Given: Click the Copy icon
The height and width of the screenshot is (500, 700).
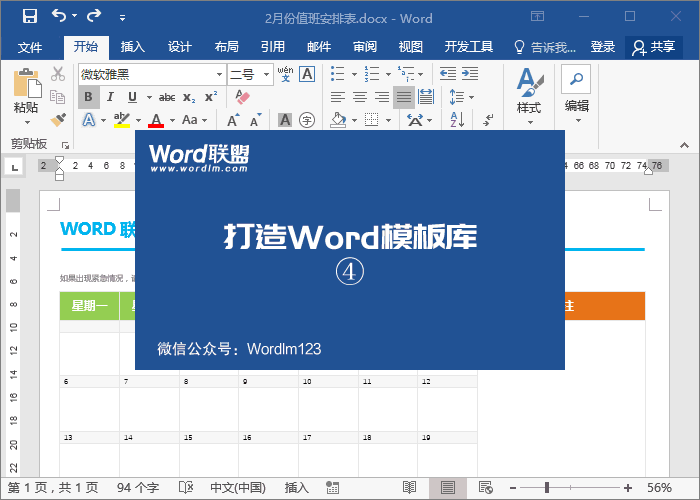Looking at the screenshot, I should (58, 97).
